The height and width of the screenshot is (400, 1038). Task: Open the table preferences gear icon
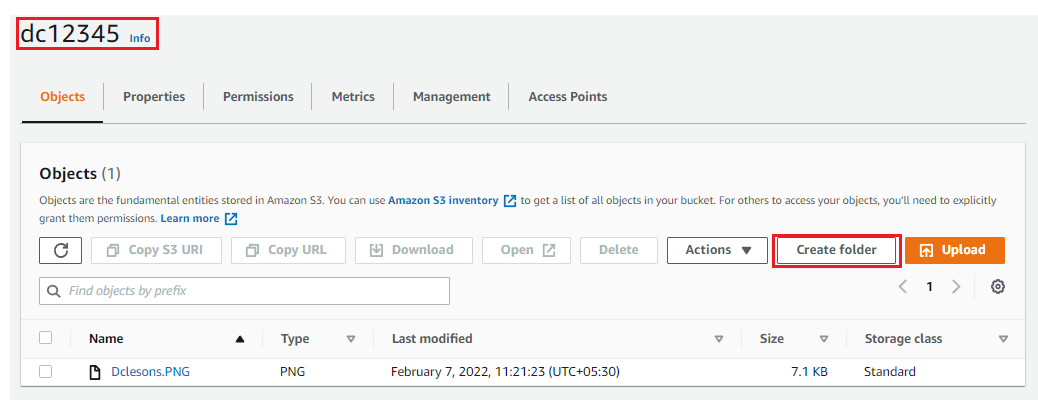998,287
